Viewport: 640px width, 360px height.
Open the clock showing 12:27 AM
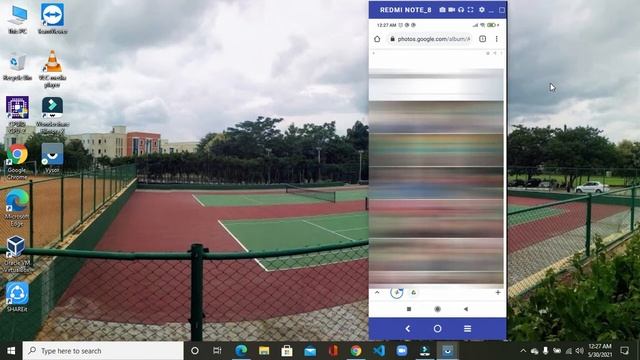coord(600,351)
